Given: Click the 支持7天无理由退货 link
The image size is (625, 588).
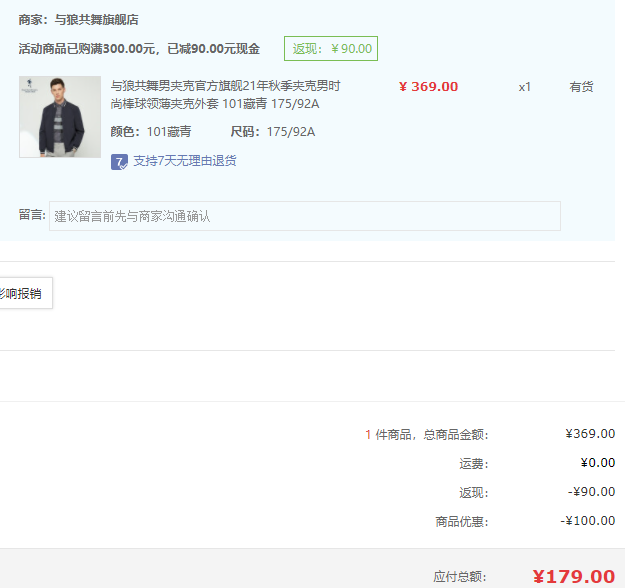Looking at the screenshot, I should coord(185,161).
